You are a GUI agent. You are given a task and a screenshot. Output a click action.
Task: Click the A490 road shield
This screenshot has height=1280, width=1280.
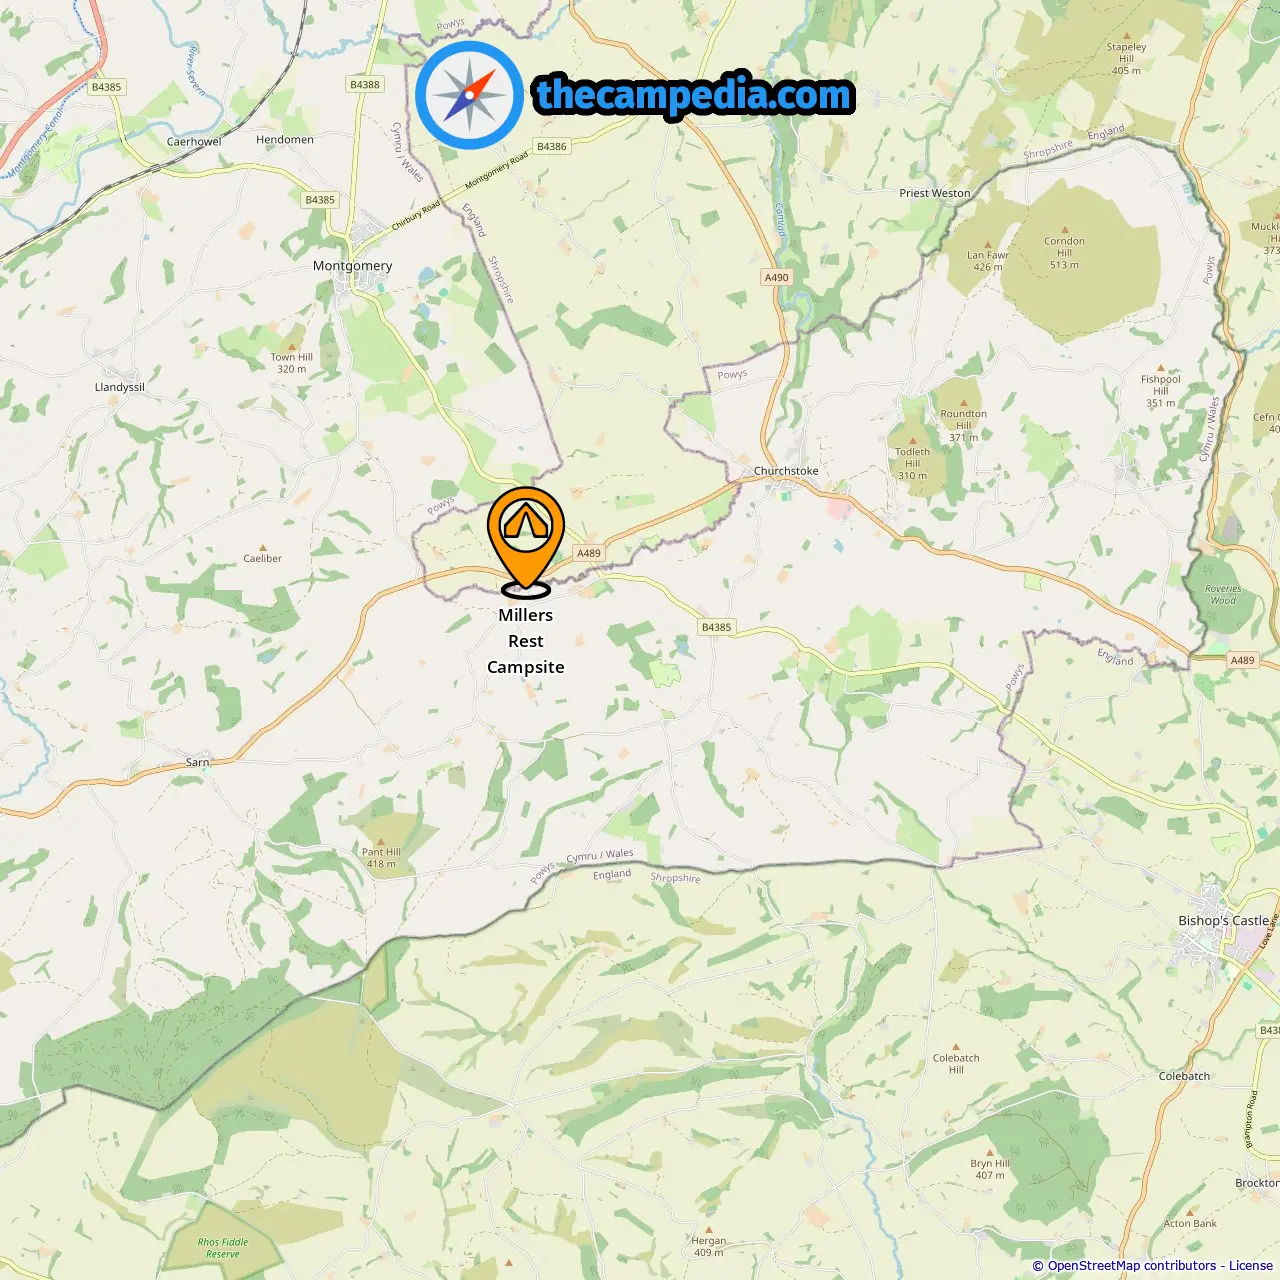[x=776, y=277]
